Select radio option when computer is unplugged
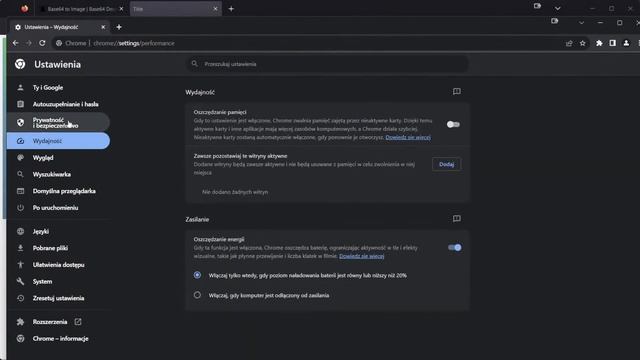The width and height of the screenshot is (640, 360). point(197,295)
